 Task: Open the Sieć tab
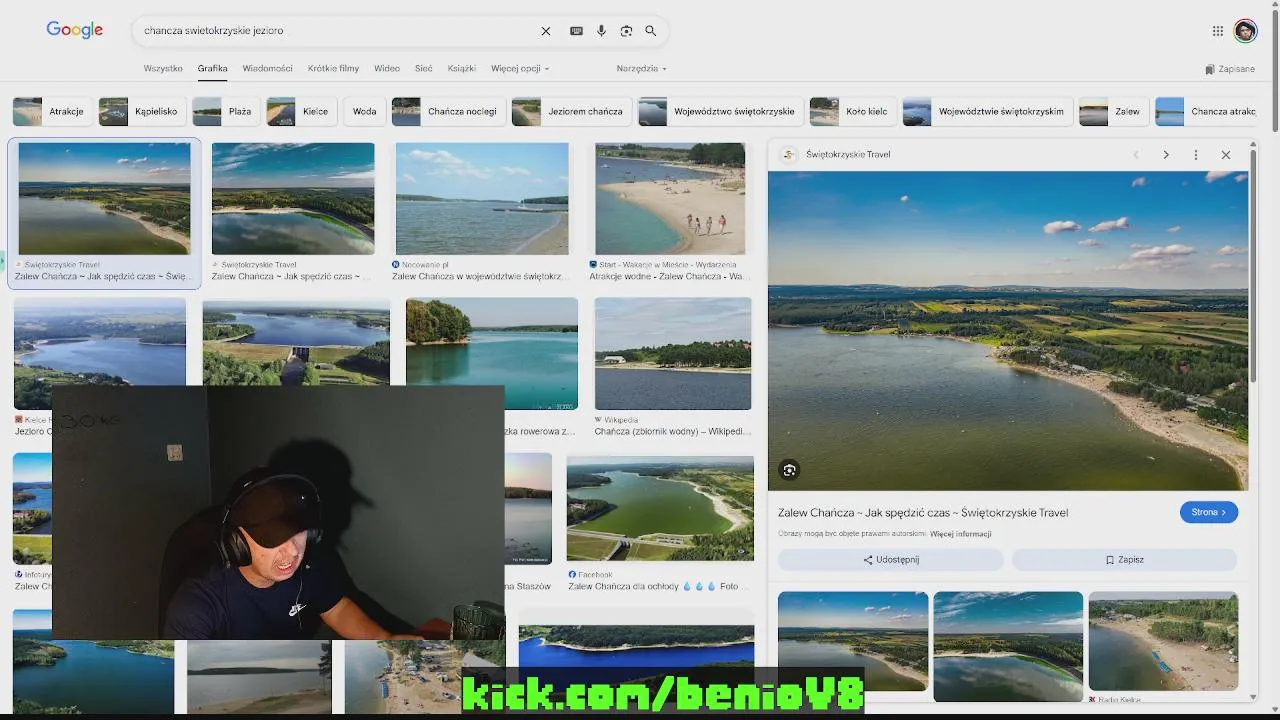(424, 69)
